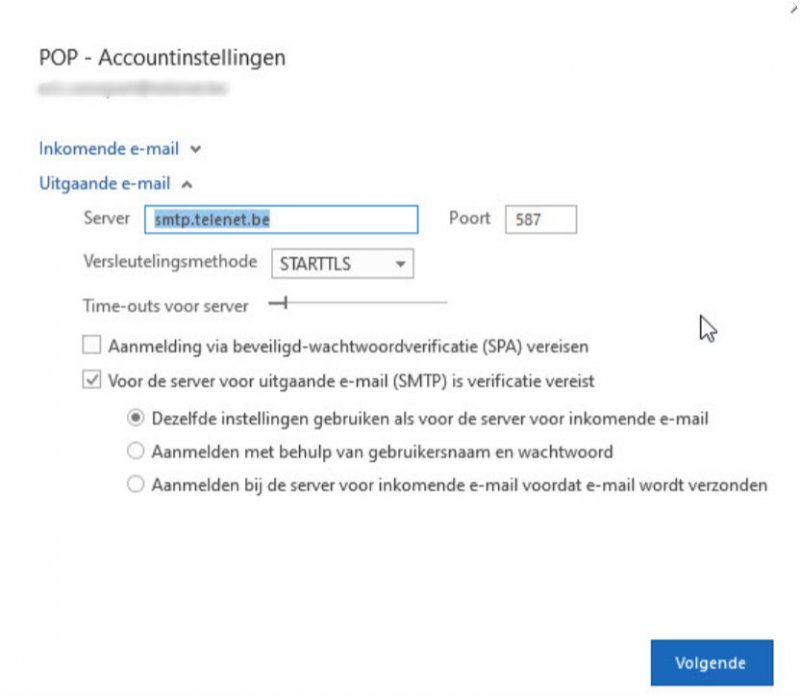Image resolution: width=800 pixels, height=695 pixels.
Task: Select 'Dezelfde instellingen gebruiken' radio option
Action: pyautogui.click(x=136, y=418)
